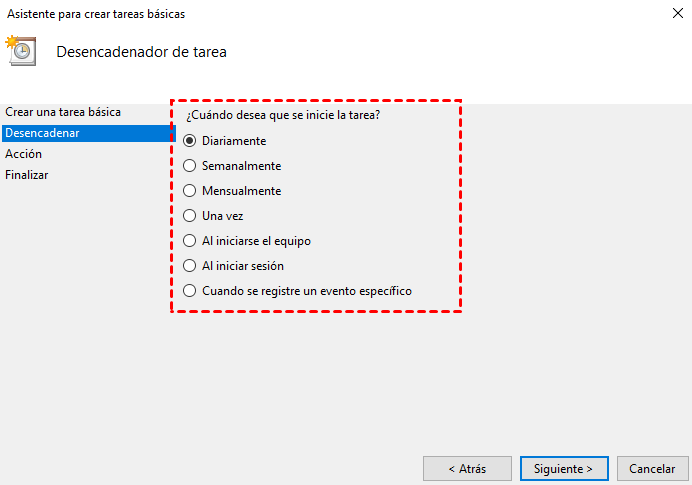Go back with the Atrás button

(467, 468)
